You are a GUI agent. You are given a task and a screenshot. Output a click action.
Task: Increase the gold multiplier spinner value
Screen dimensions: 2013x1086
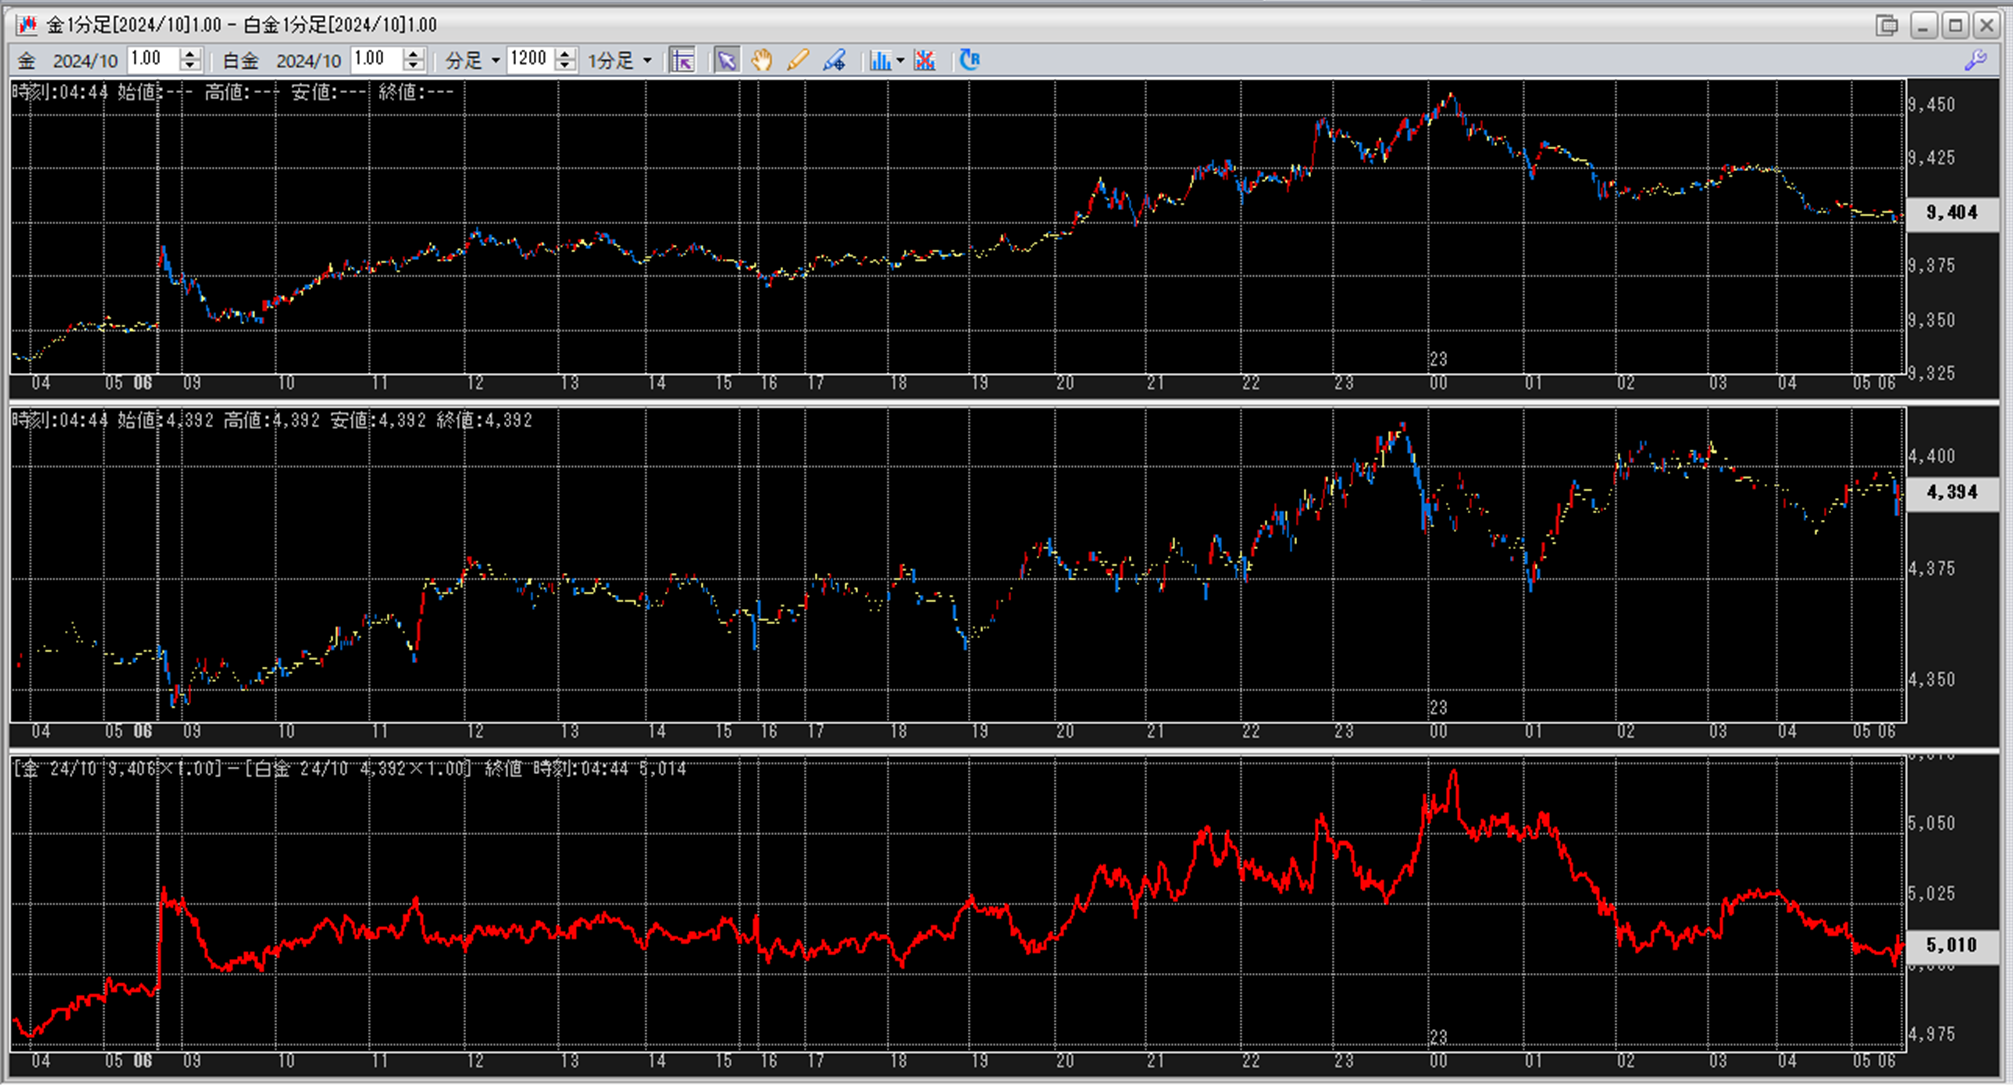click(x=190, y=54)
